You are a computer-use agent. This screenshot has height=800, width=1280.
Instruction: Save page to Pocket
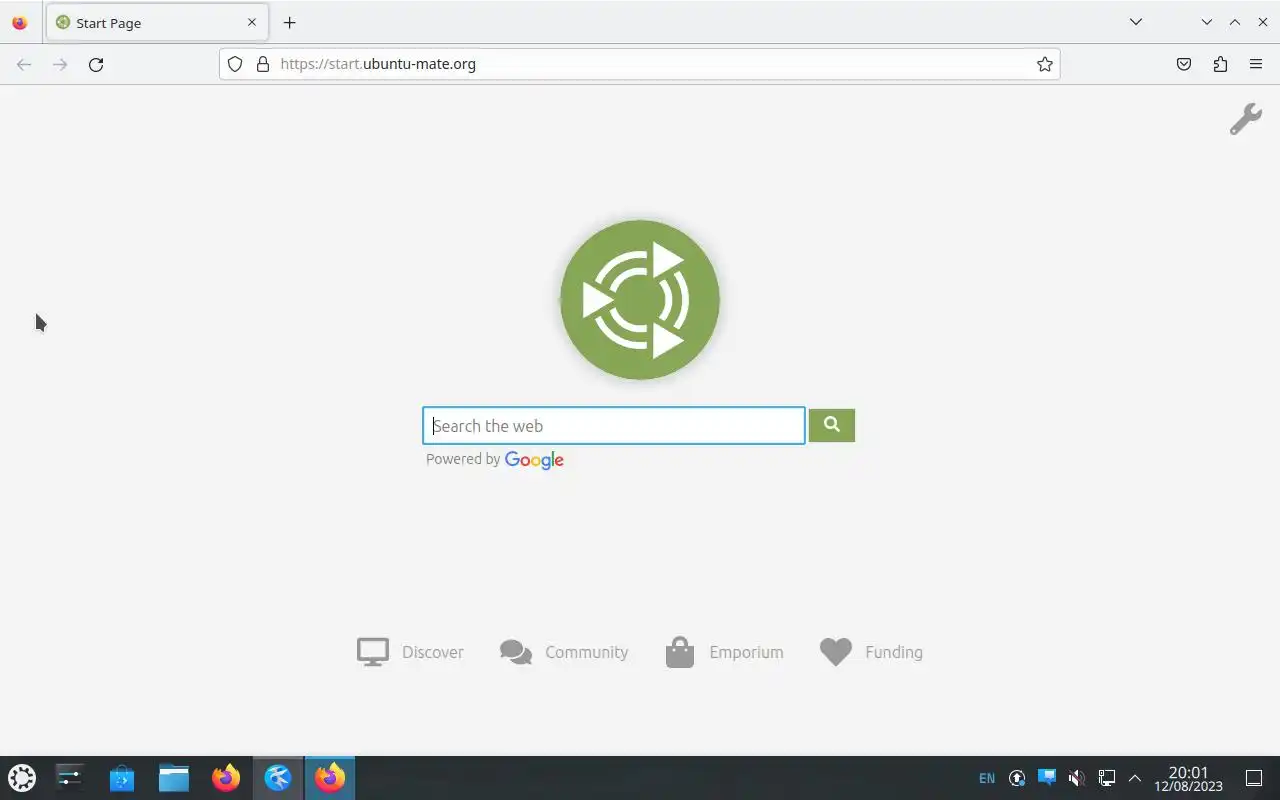tap(1184, 64)
